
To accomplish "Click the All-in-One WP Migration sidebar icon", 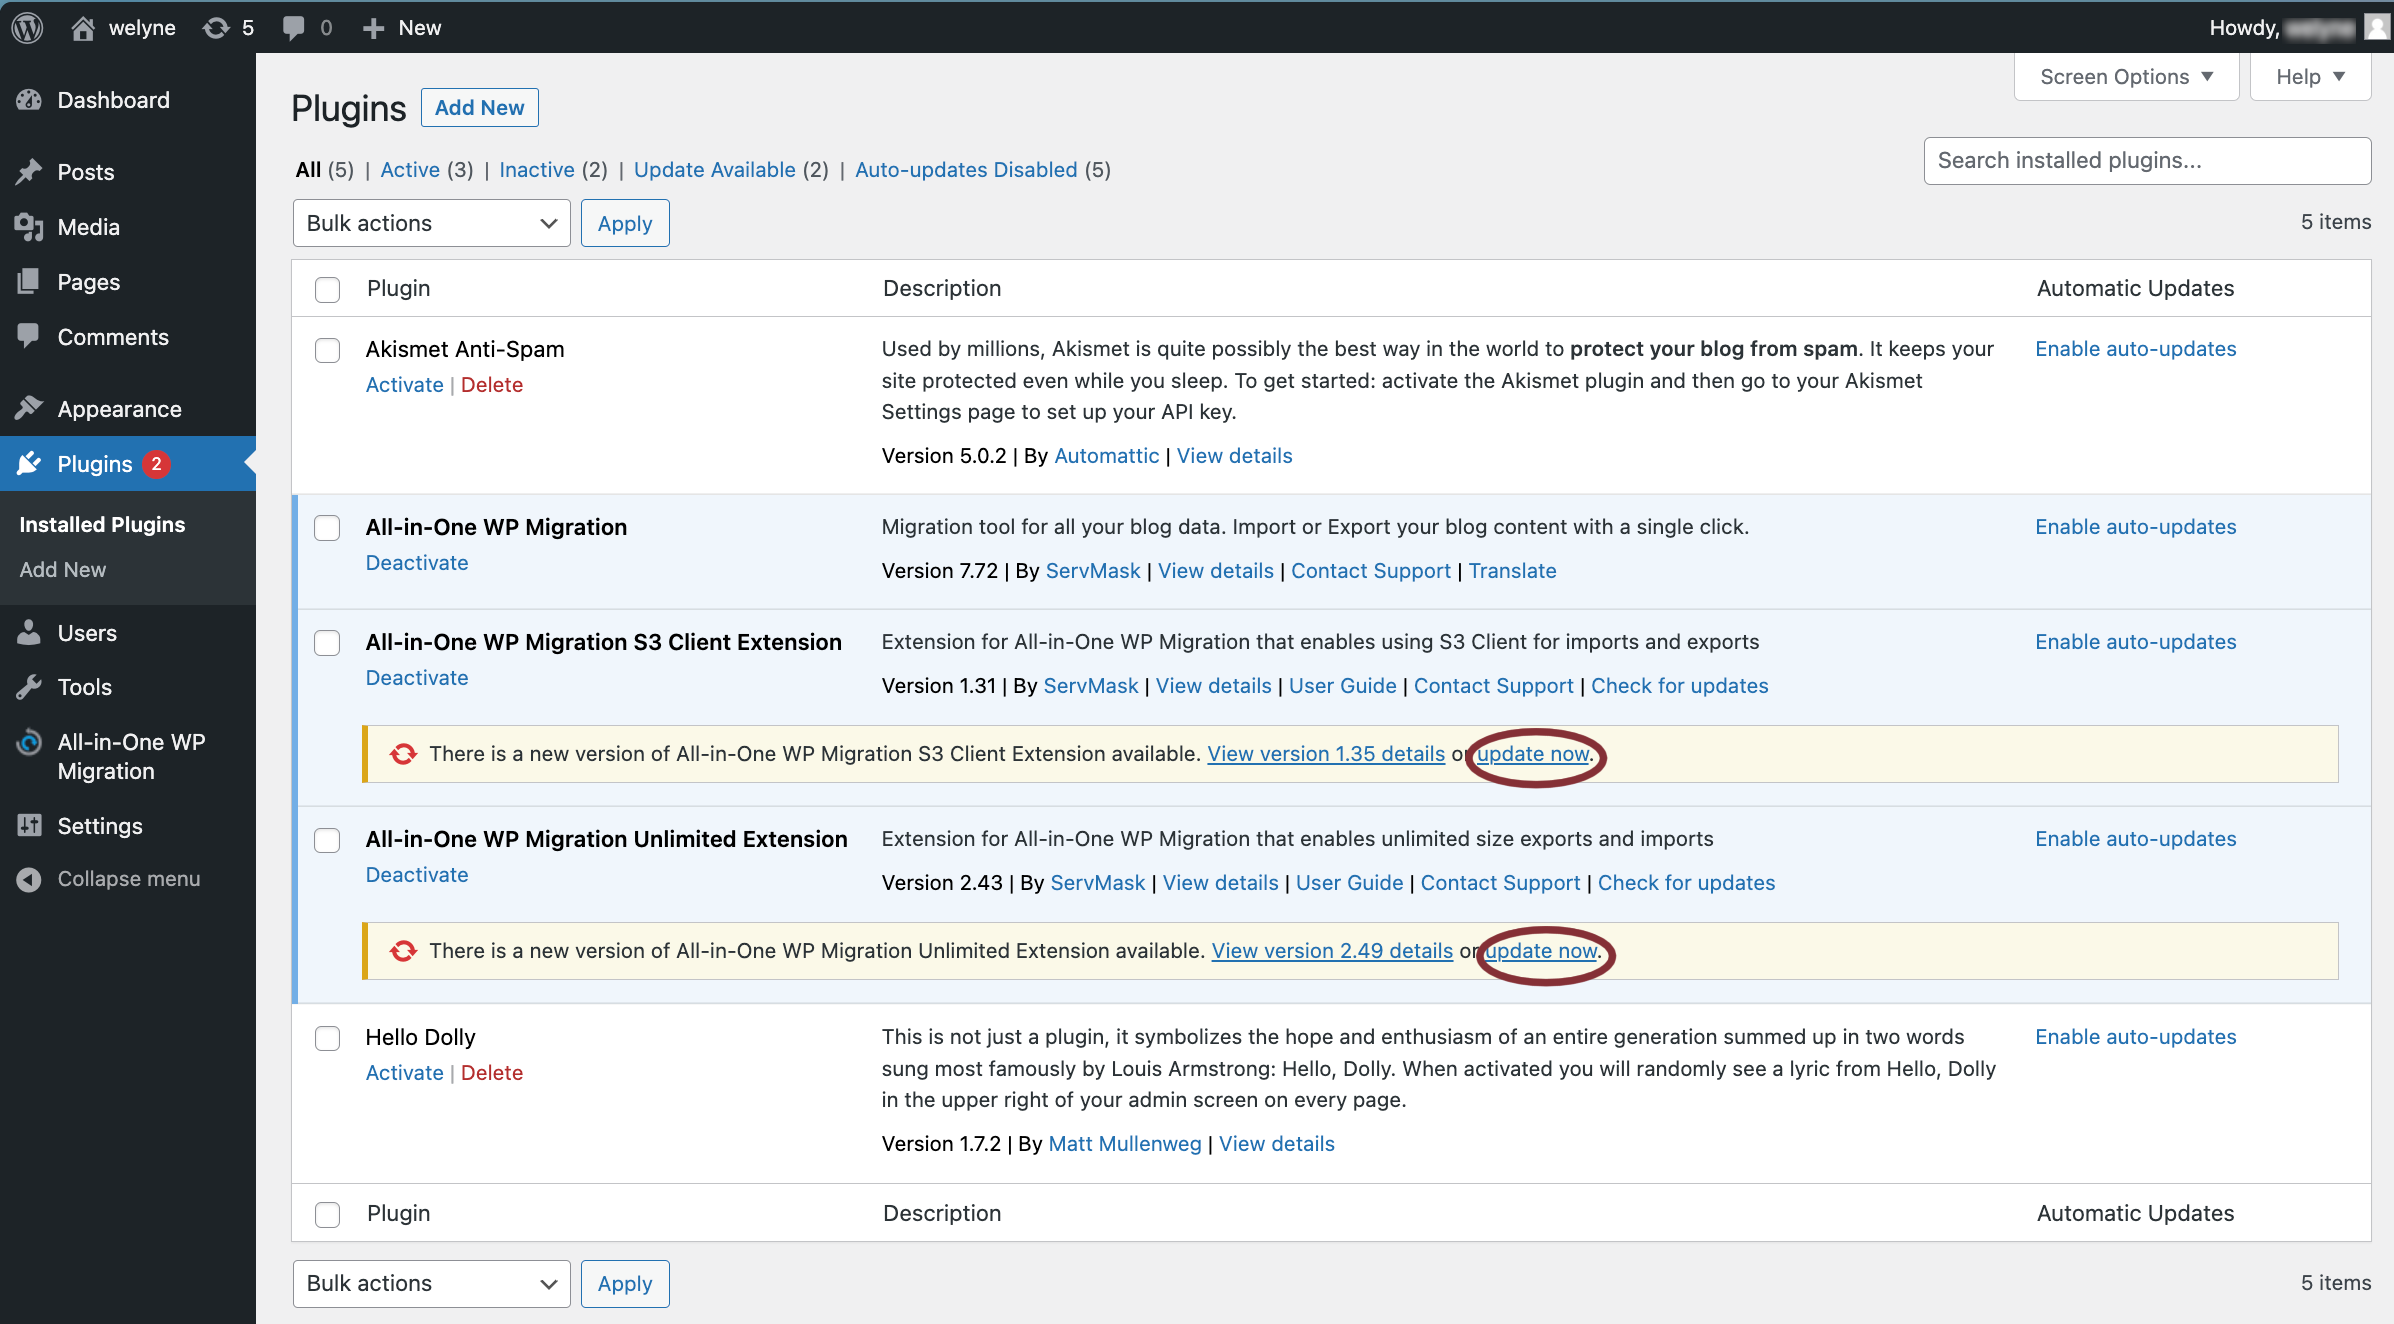I will click(x=29, y=742).
